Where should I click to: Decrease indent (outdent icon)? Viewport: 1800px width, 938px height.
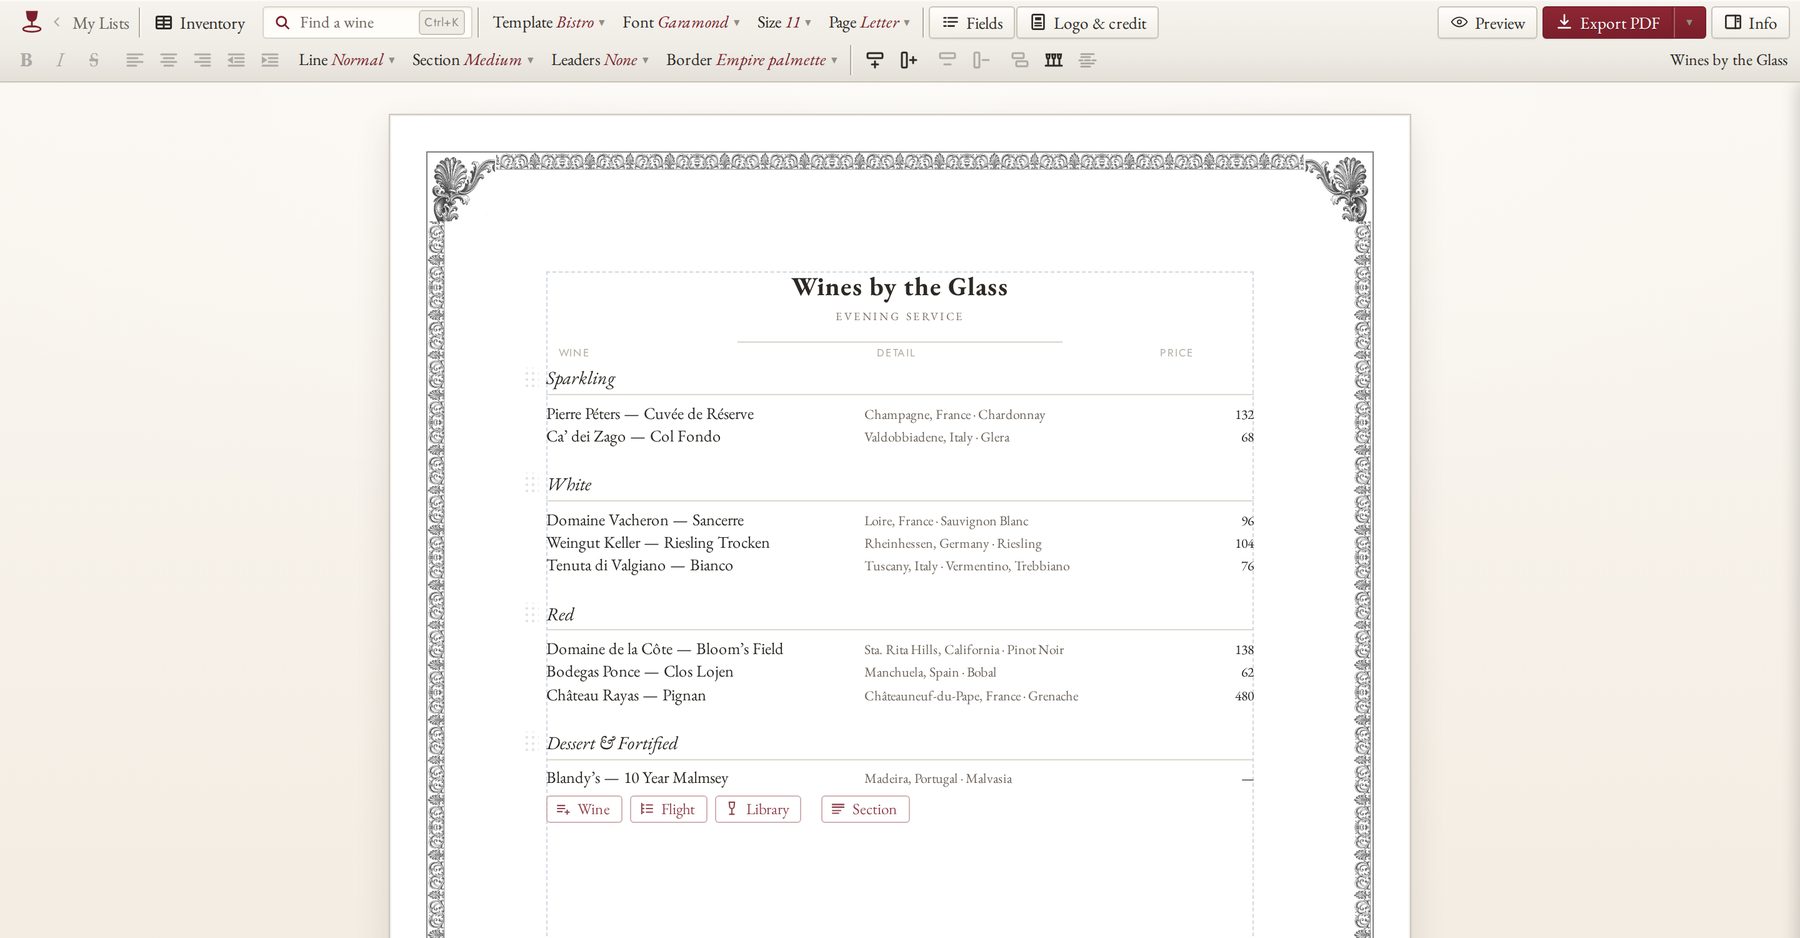click(x=236, y=60)
